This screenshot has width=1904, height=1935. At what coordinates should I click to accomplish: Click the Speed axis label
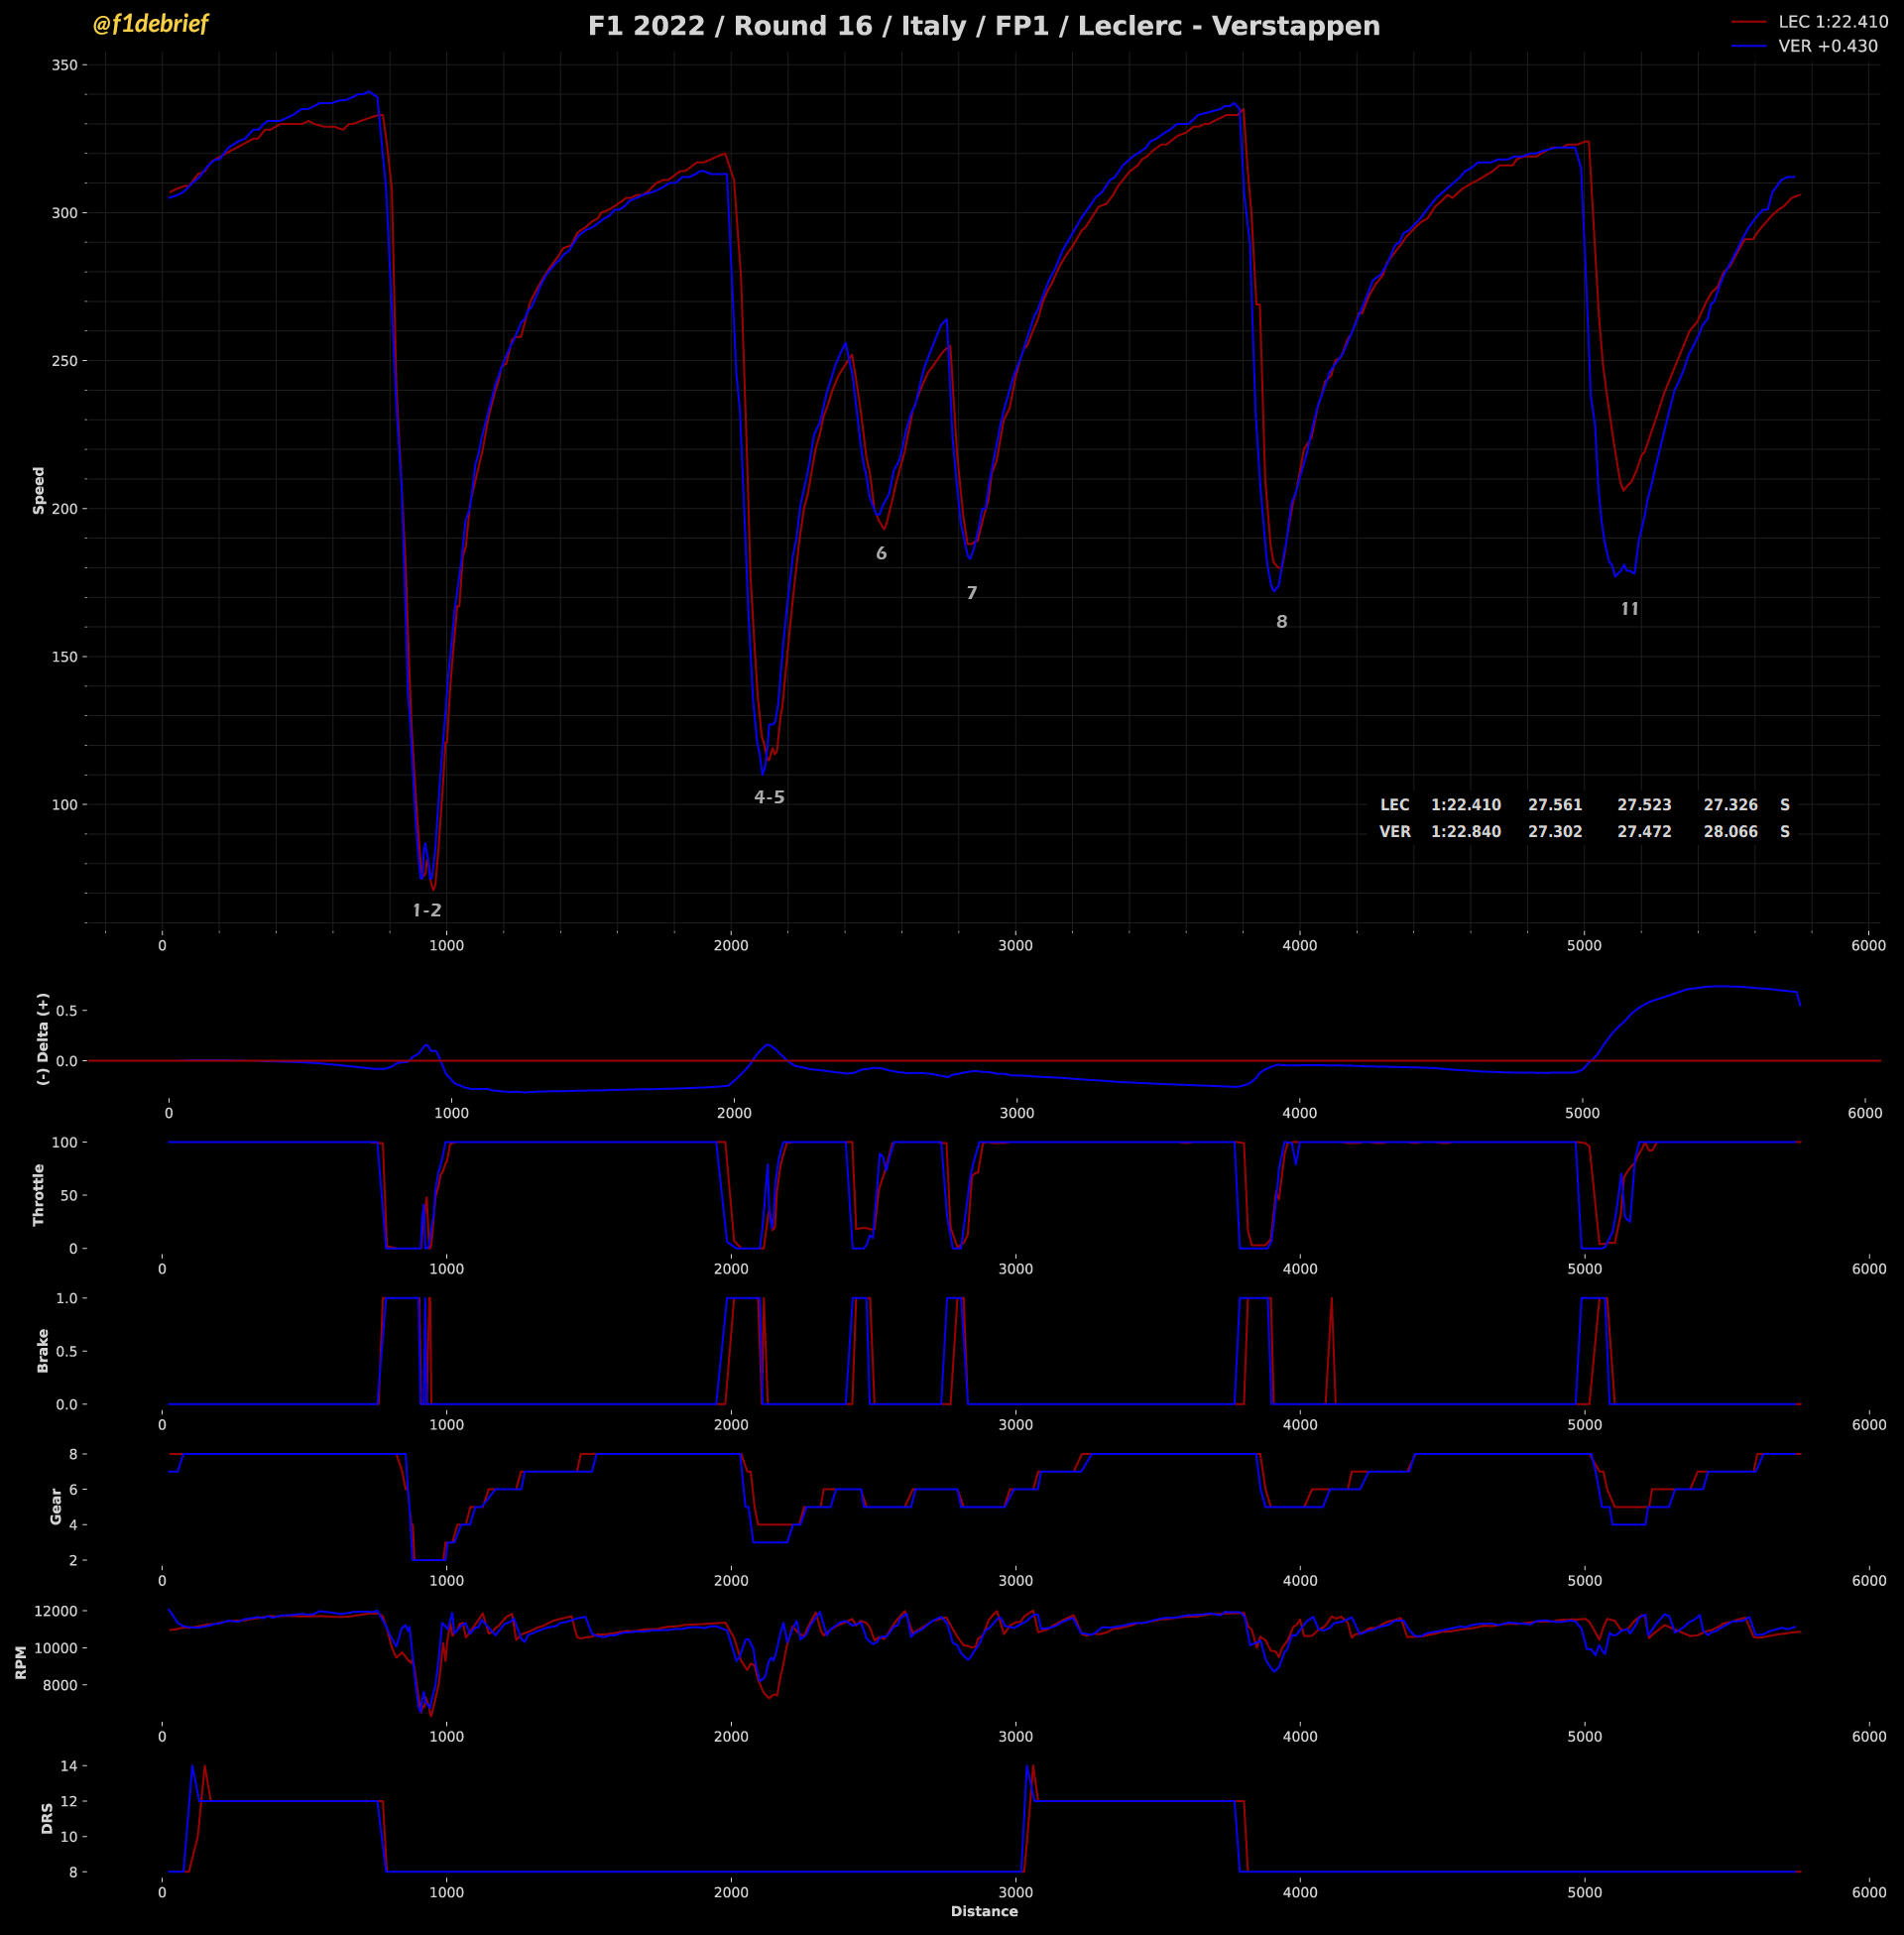[x=39, y=490]
